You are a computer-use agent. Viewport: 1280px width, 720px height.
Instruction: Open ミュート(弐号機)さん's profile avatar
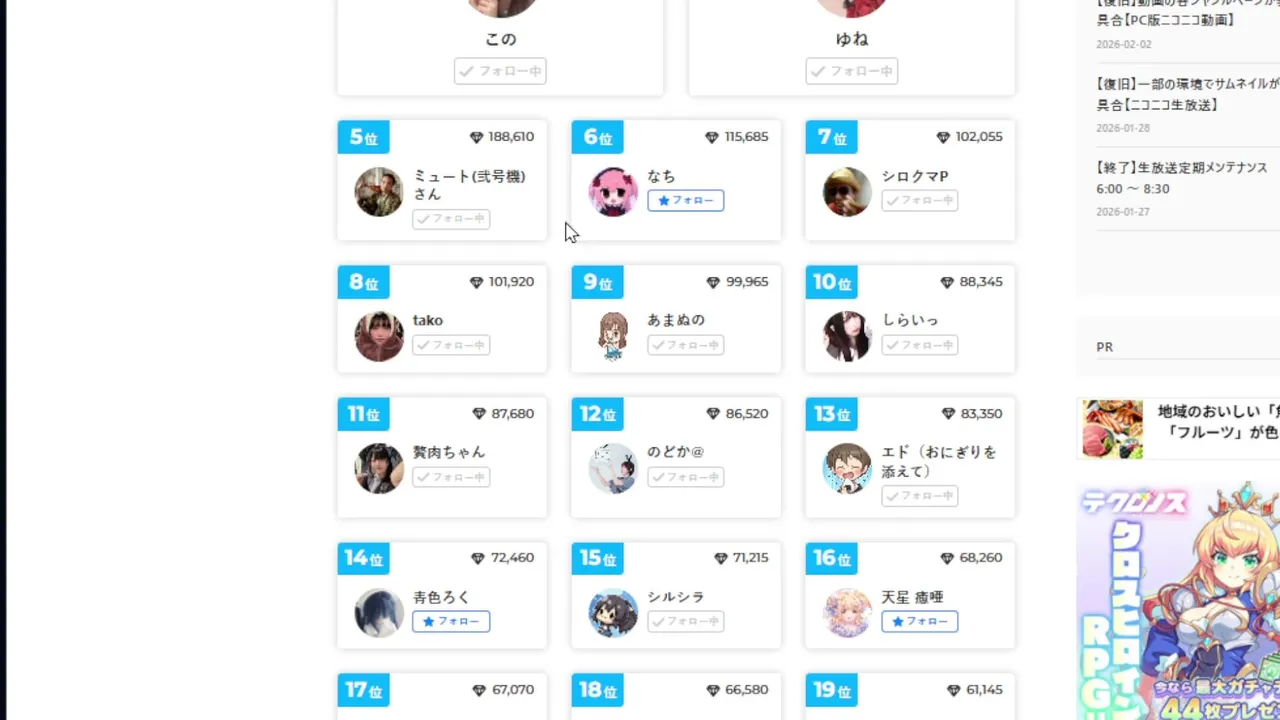[379, 192]
